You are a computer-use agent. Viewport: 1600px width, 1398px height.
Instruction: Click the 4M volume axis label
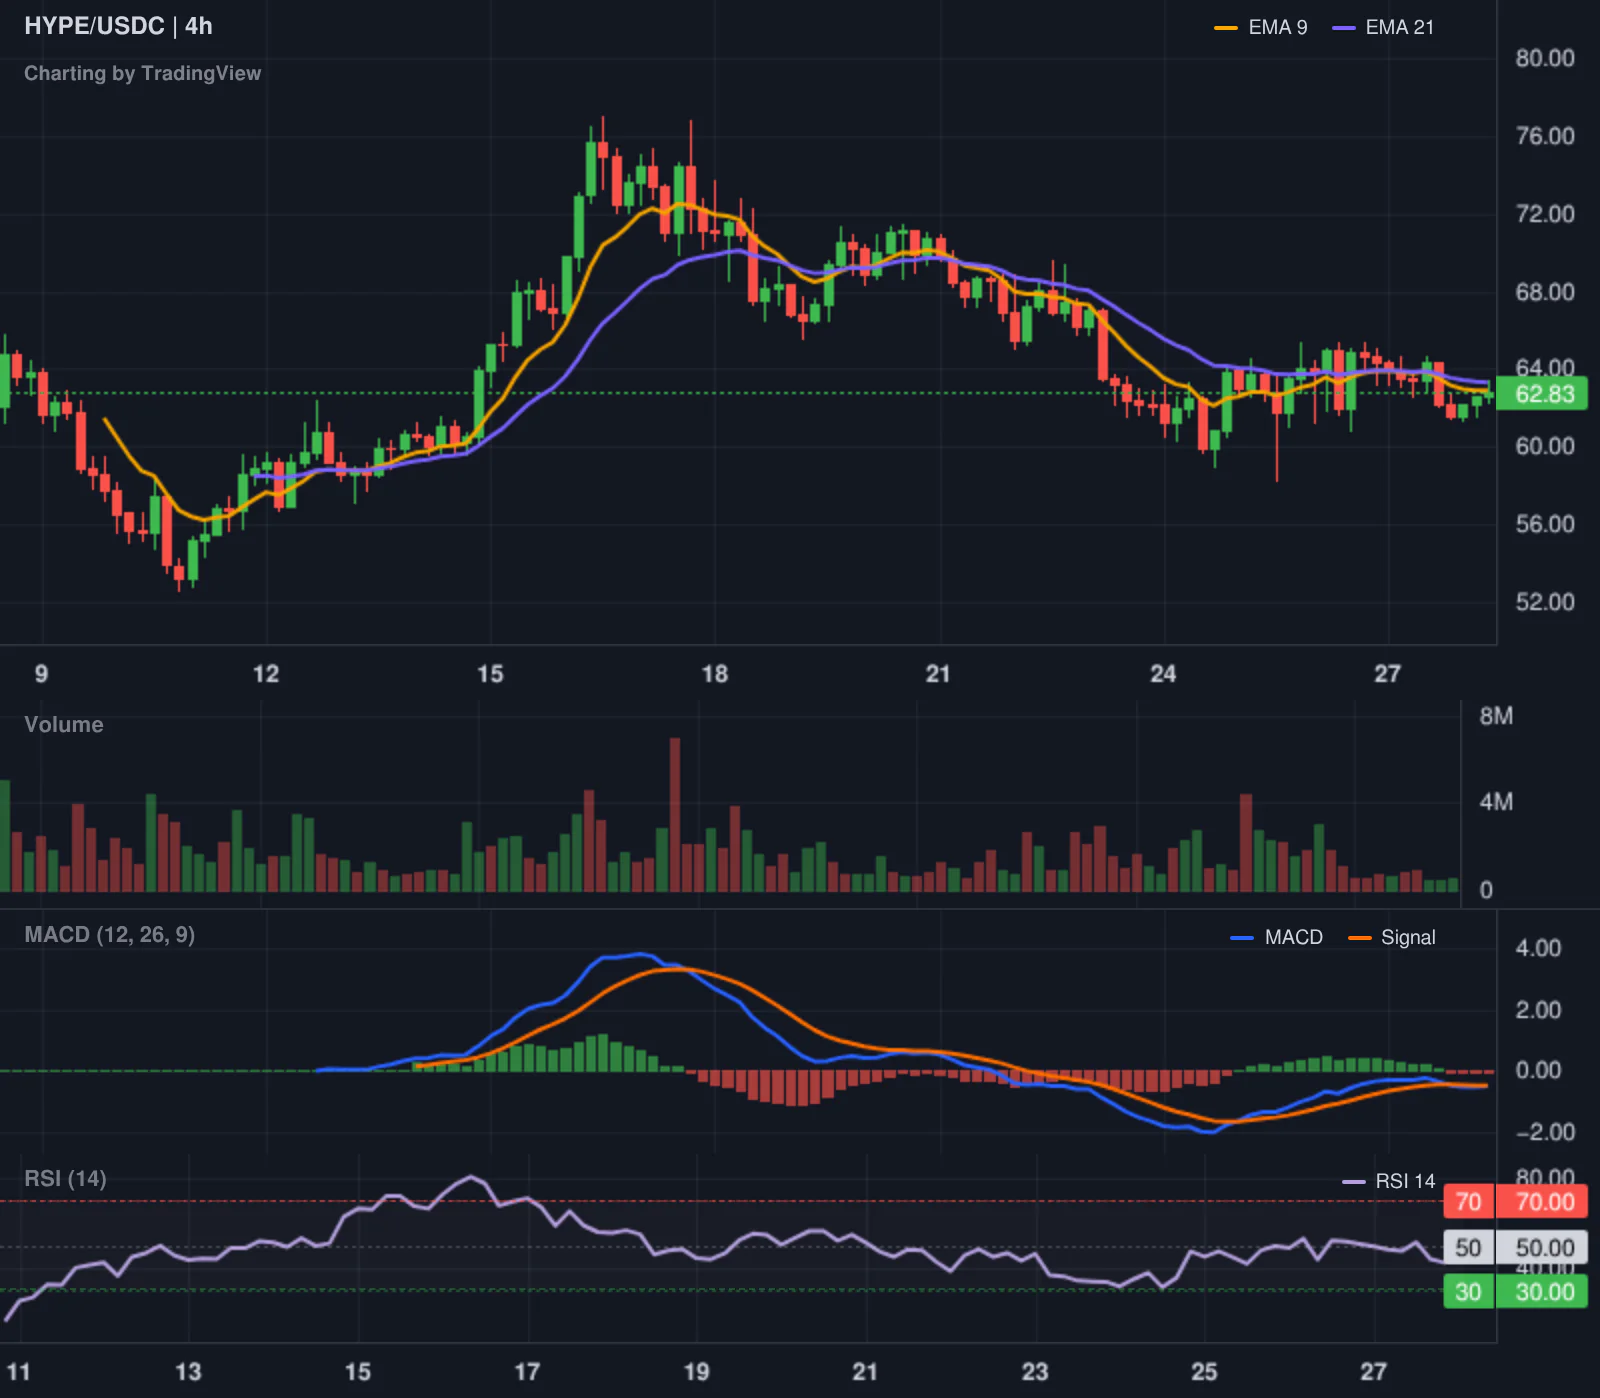pos(1496,802)
